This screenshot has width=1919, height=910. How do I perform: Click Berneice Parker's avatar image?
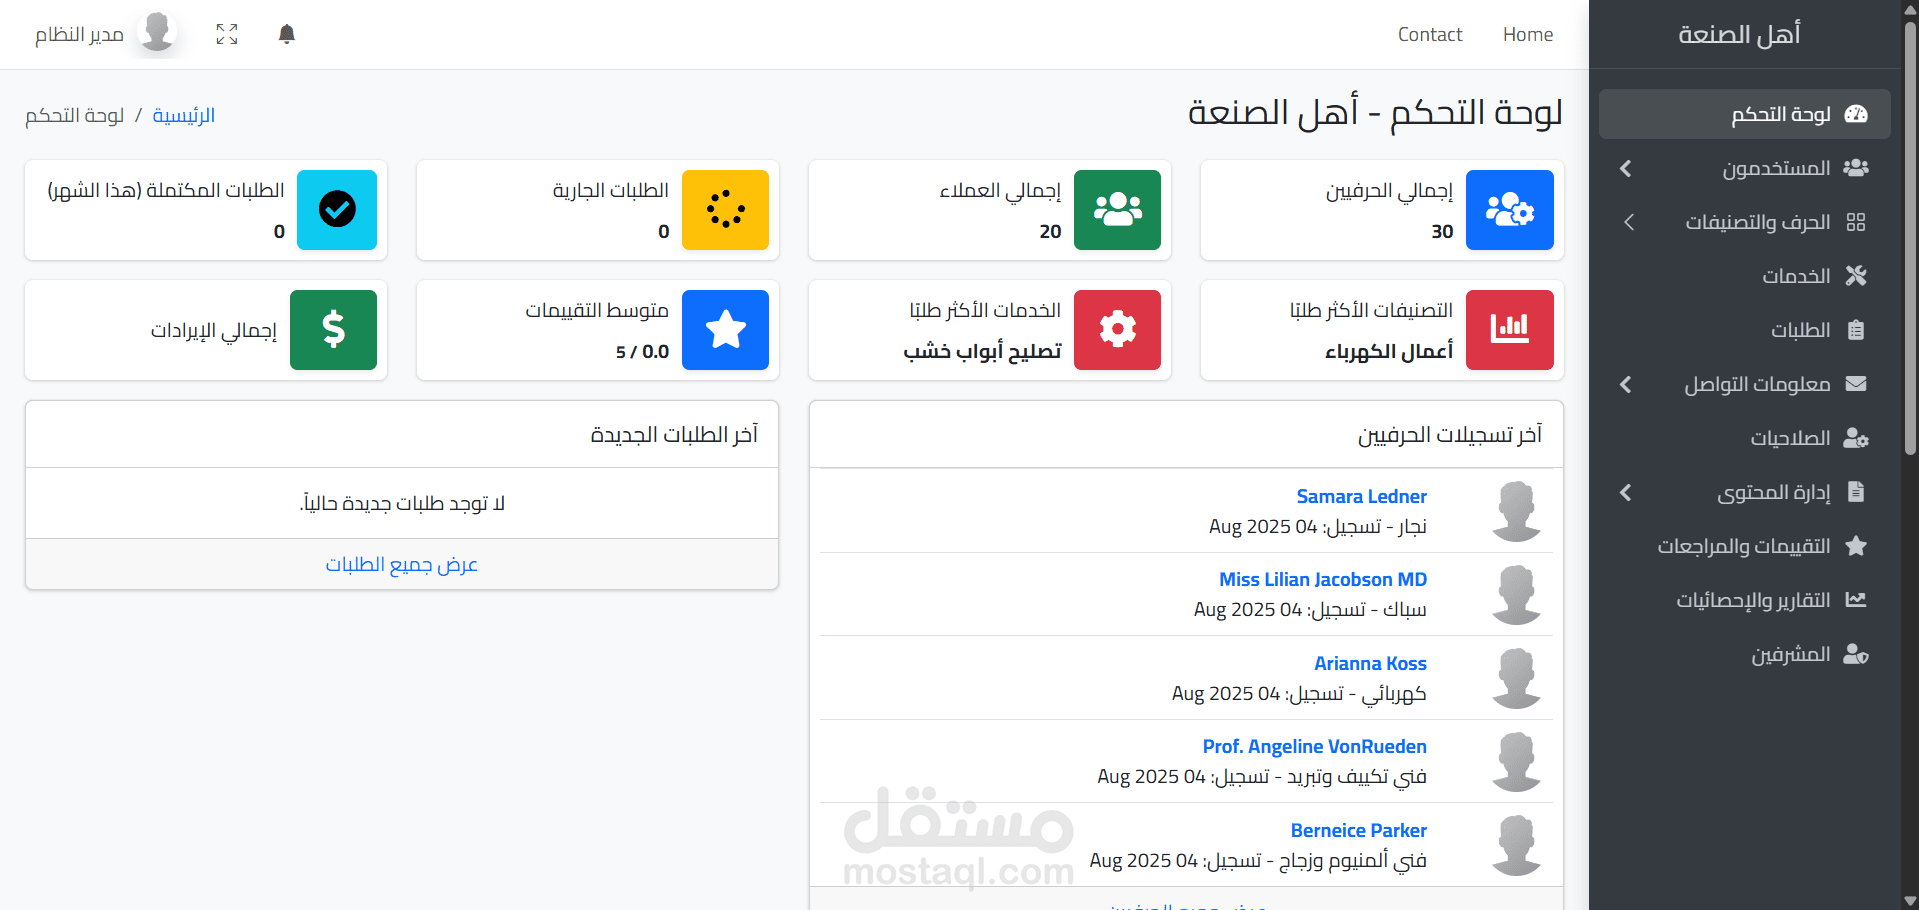coord(1517,845)
